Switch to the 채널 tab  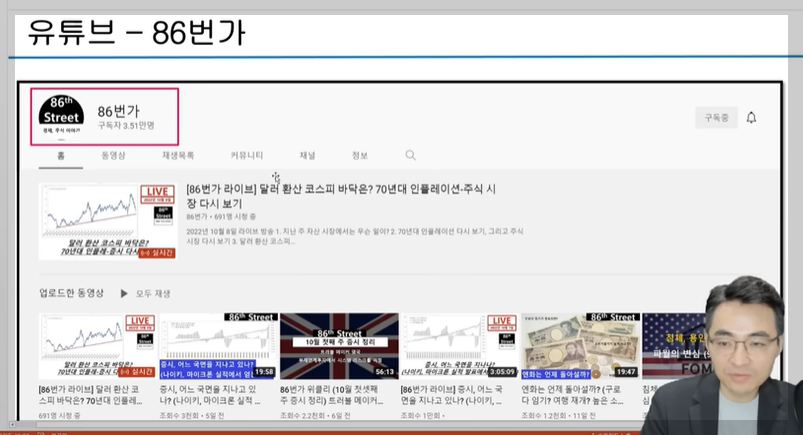coord(307,155)
